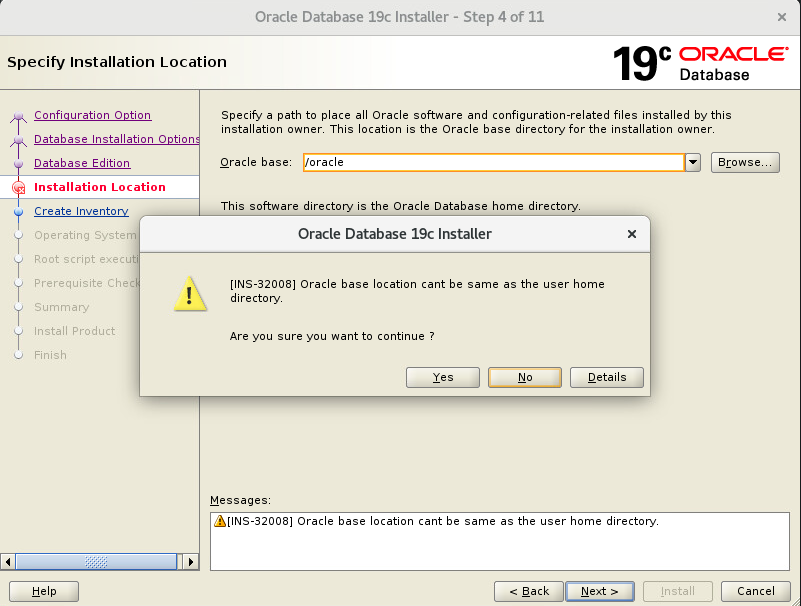The image size is (801, 606).
Task: Click the Configuration Option step marker icon
Action: pyautogui.click(x=18, y=116)
